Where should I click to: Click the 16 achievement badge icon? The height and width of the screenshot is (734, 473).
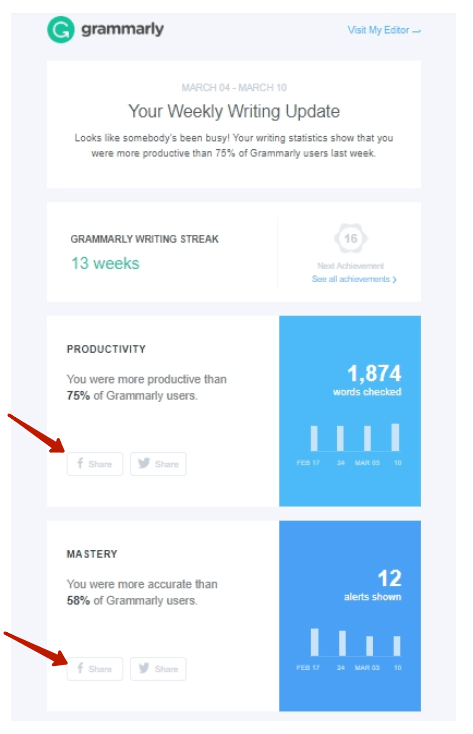[x=351, y=238]
